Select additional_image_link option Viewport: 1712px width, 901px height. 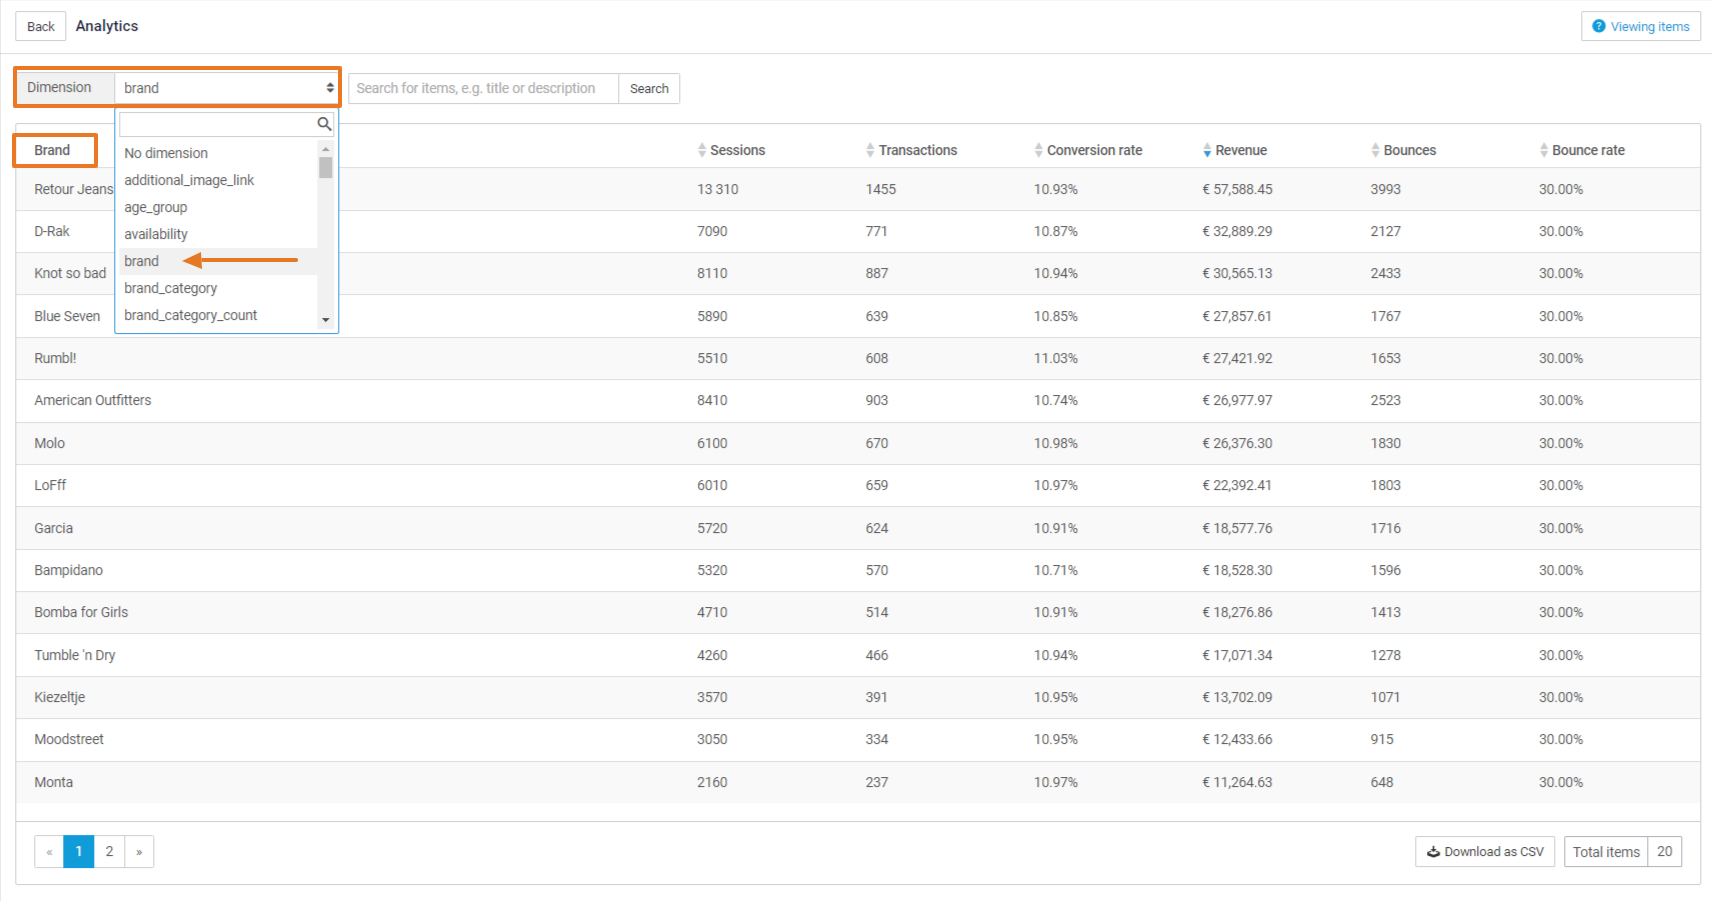218,180
